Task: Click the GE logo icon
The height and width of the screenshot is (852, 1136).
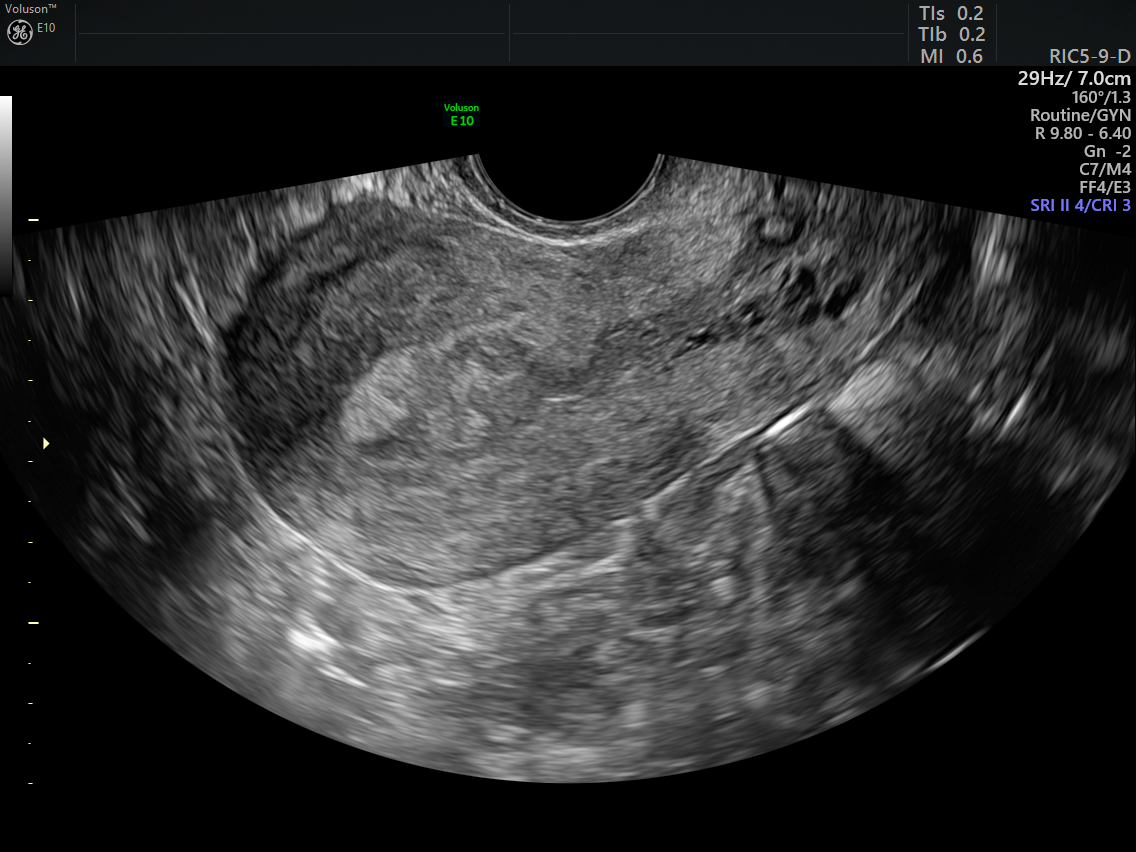Action: click(x=19, y=32)
